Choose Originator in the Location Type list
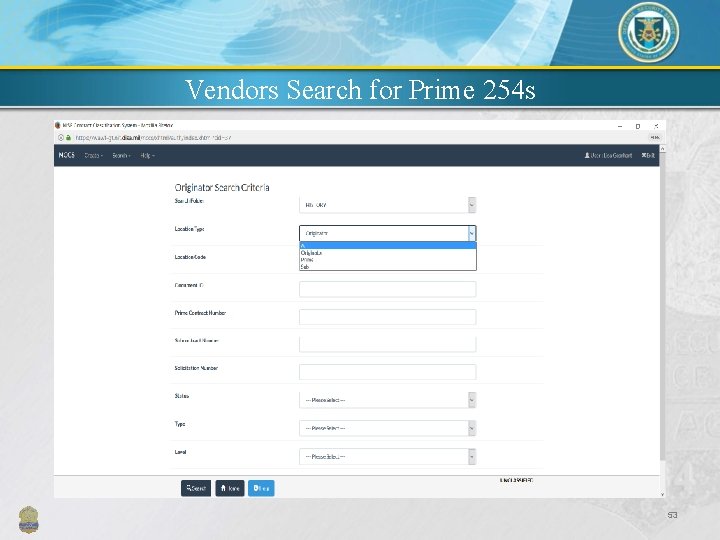Viewport: 720px width, 540px height. pyautogui.click(x=388, y=253)
